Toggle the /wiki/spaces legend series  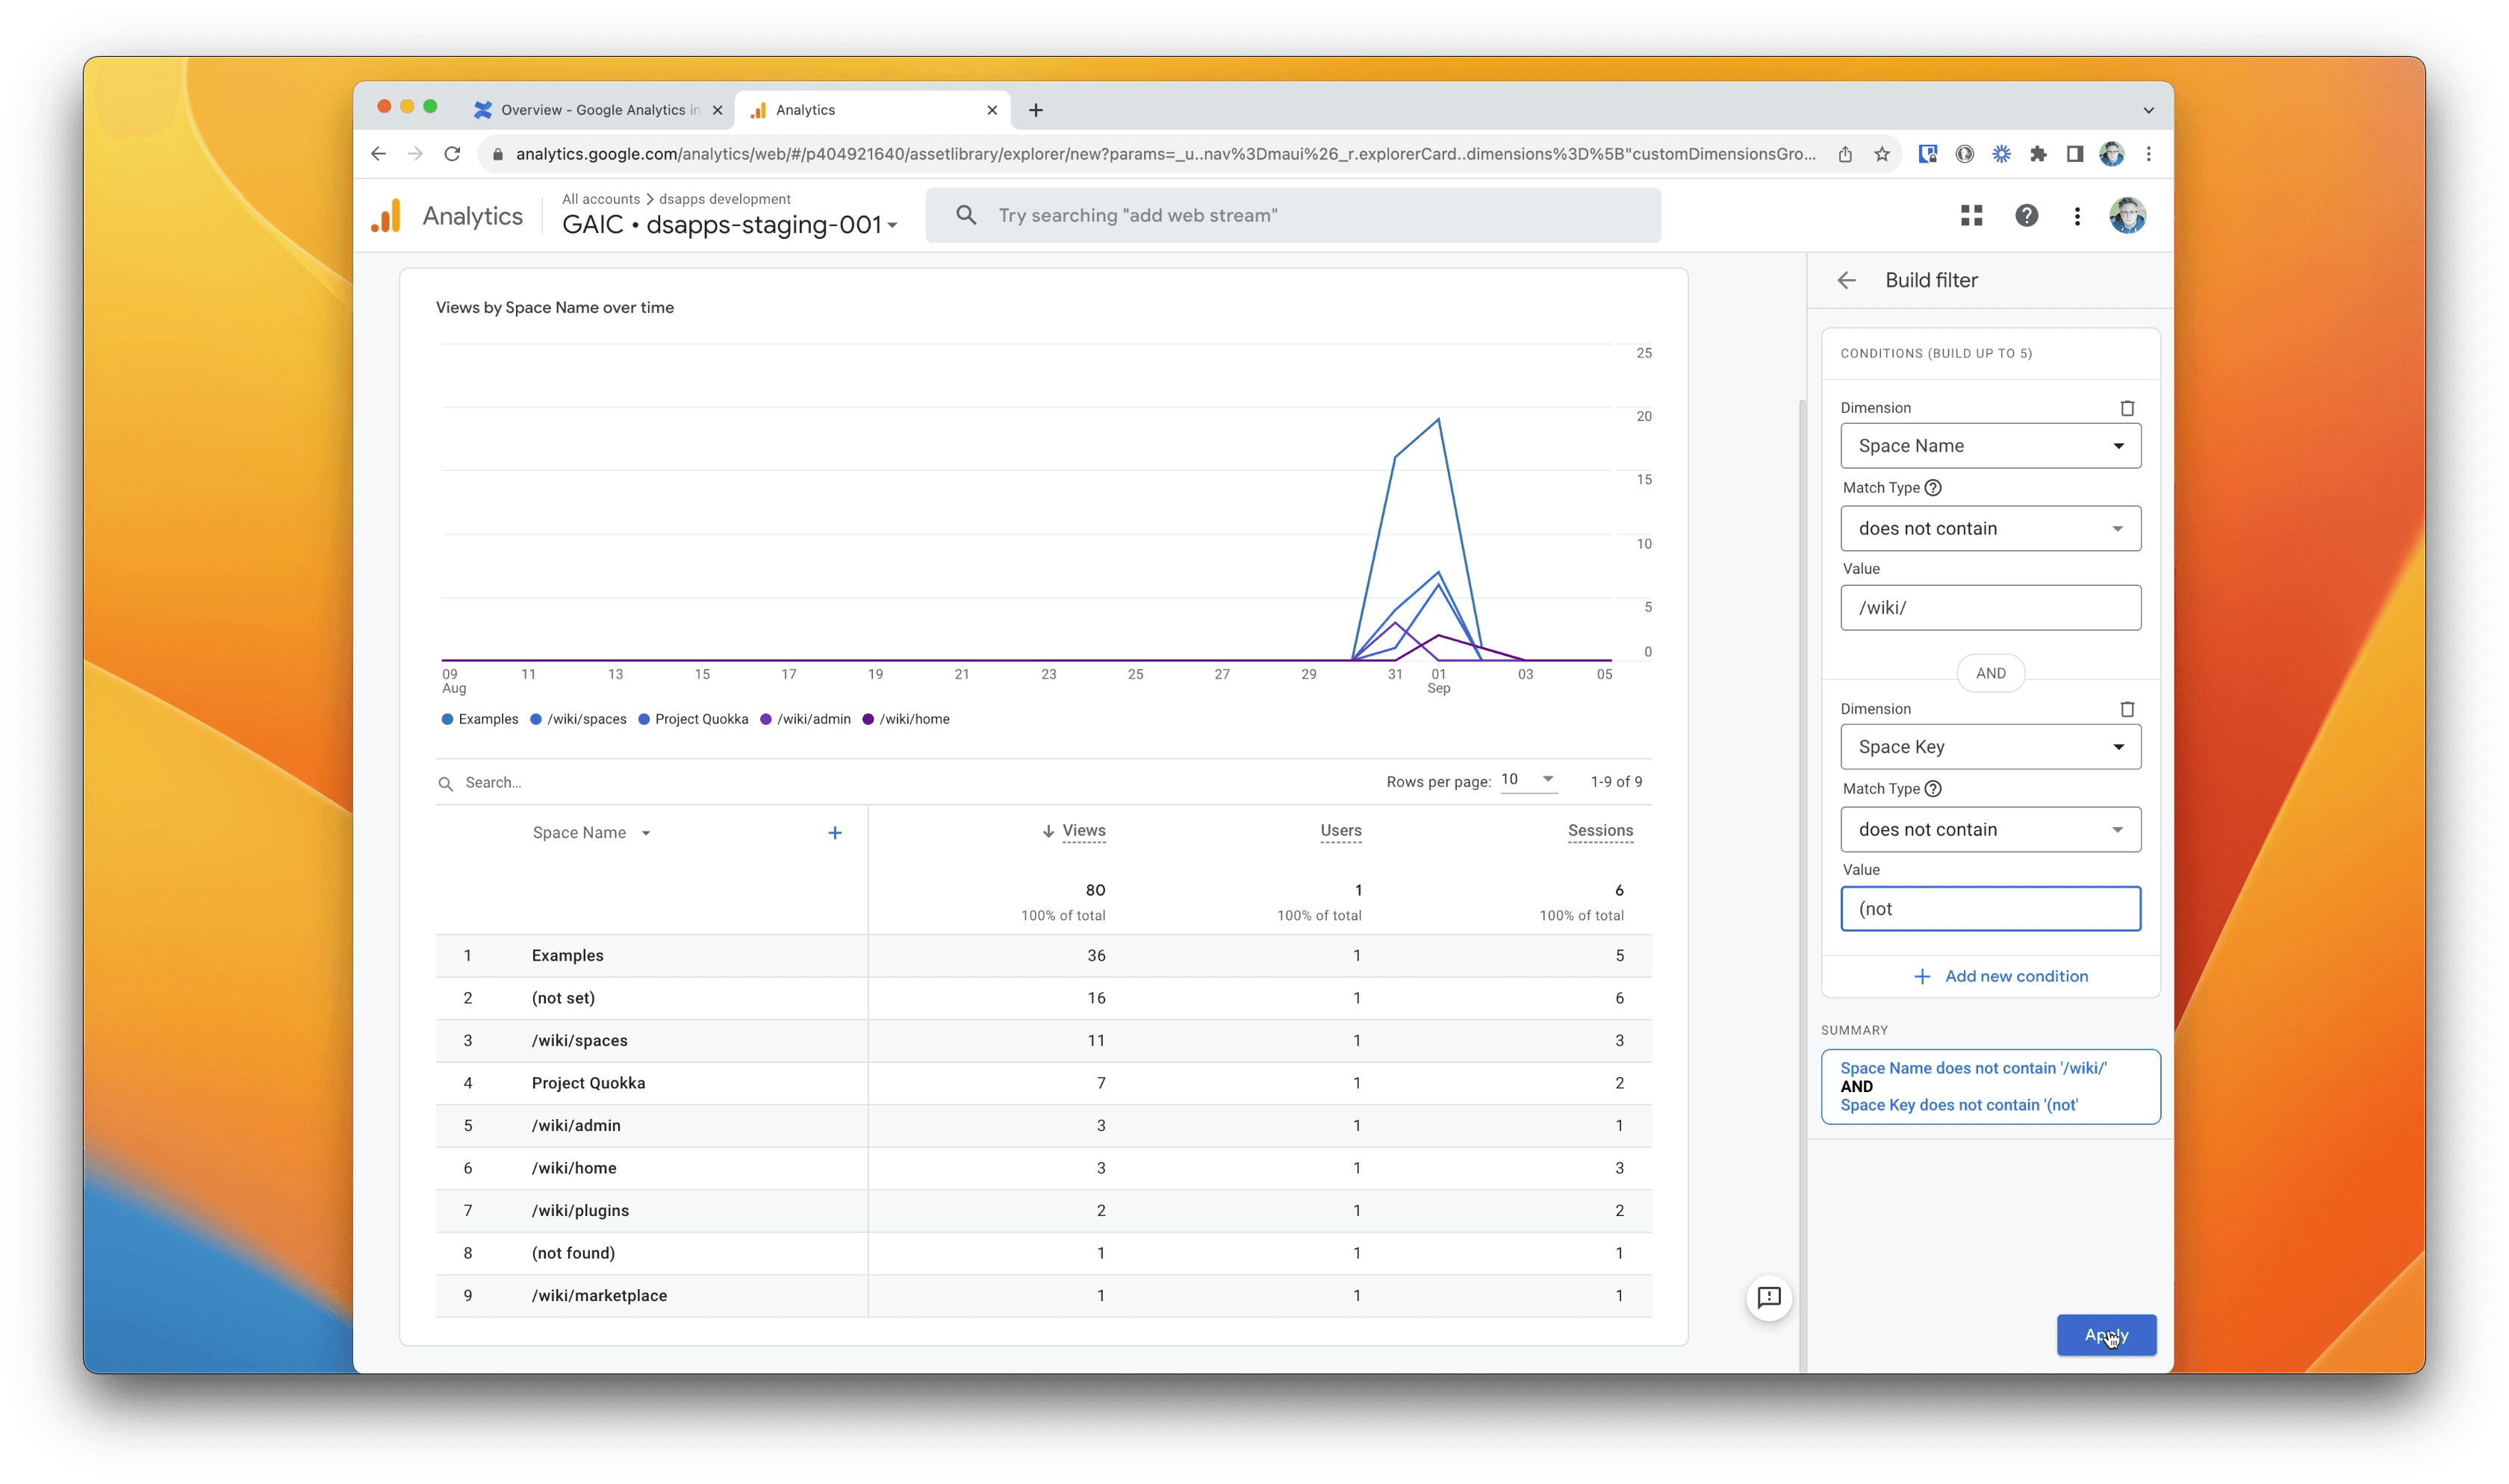[x=578, y=719]
